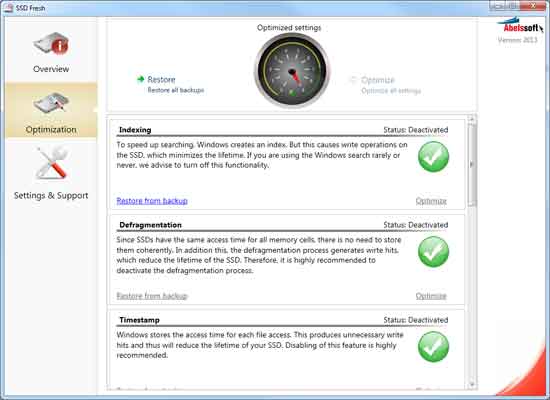
Task: Click Restore from backup under Indexing
Action: pyautogui.click(x=152, y=201)
